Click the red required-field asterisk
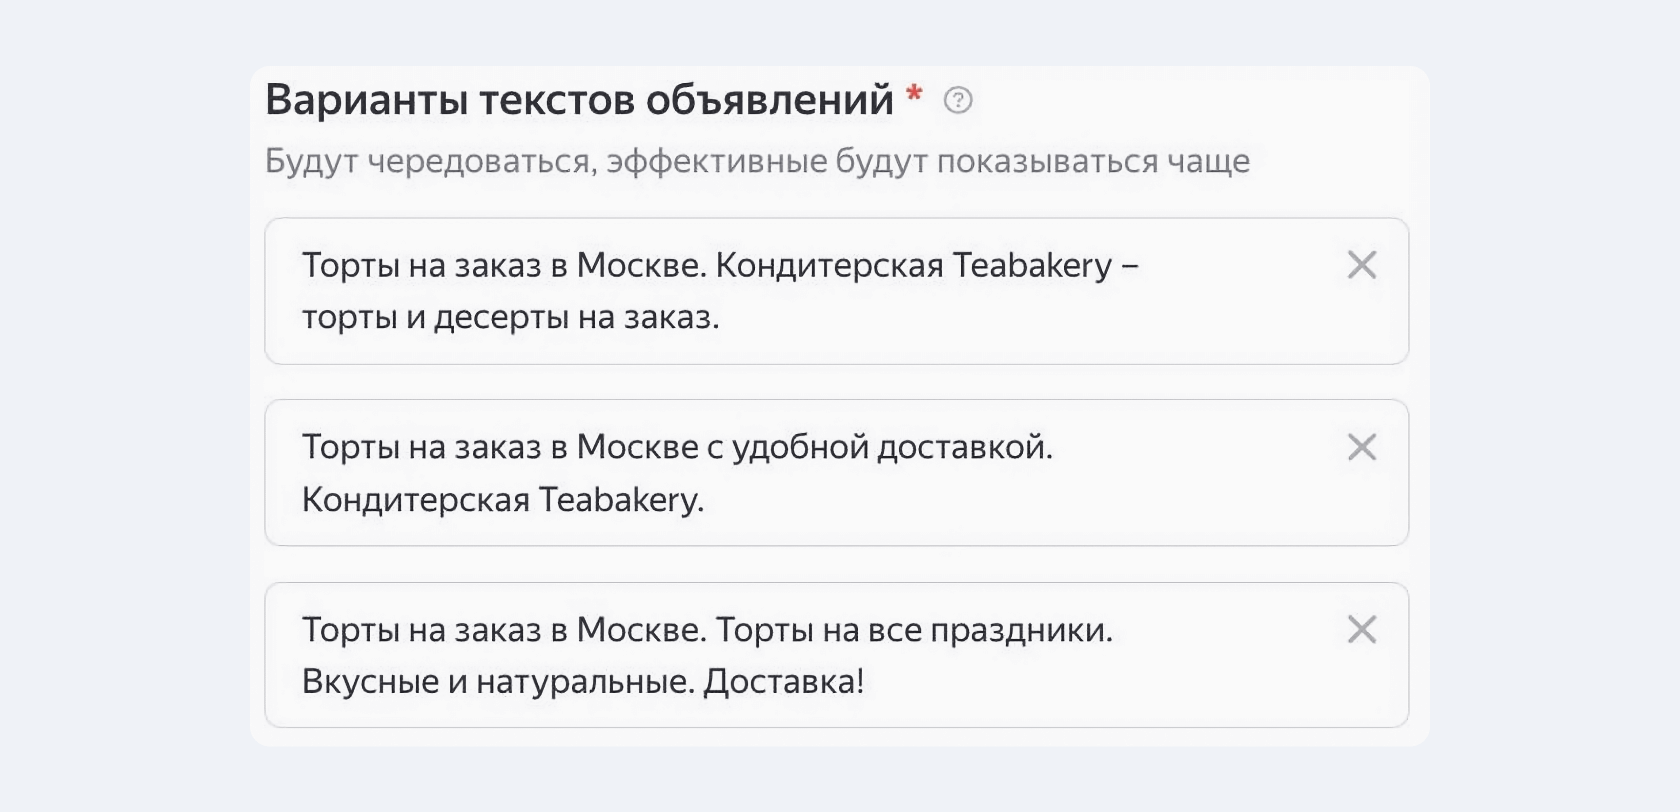Viewport: 1680px width, 812px height. pyautogui.click(x=913, y=94)
